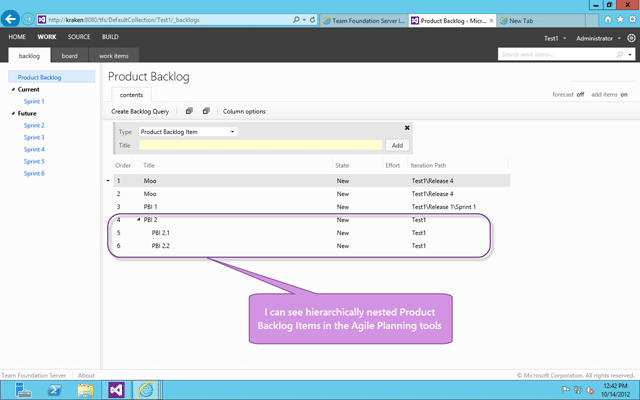
Task: Open Sprint 6 link
Action: pyautogui.click(x=34, y=173)
